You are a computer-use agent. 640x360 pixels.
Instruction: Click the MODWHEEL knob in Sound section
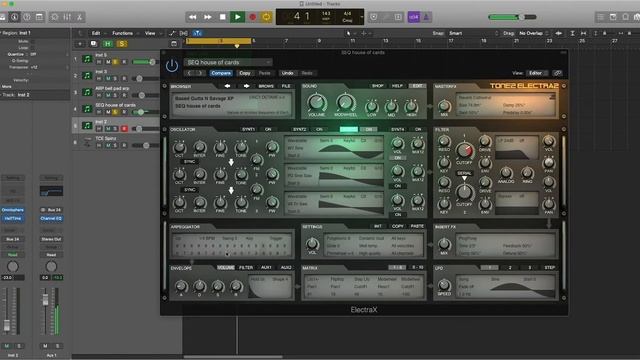tap(346, 103)
